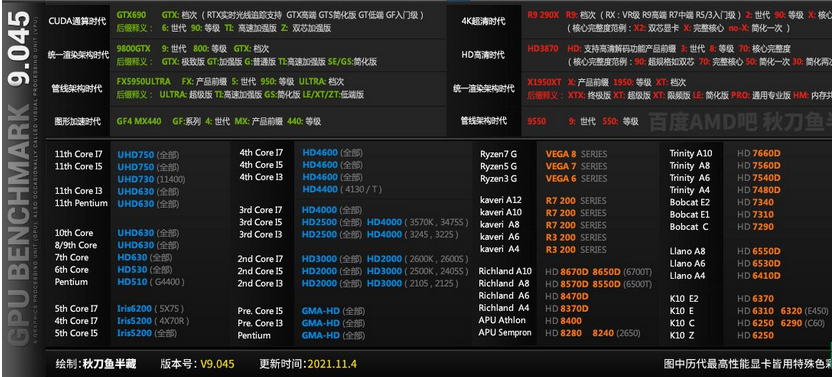Click the HD 8670D entry
This screenshot has height=377, width=832.
coord(567,272)
